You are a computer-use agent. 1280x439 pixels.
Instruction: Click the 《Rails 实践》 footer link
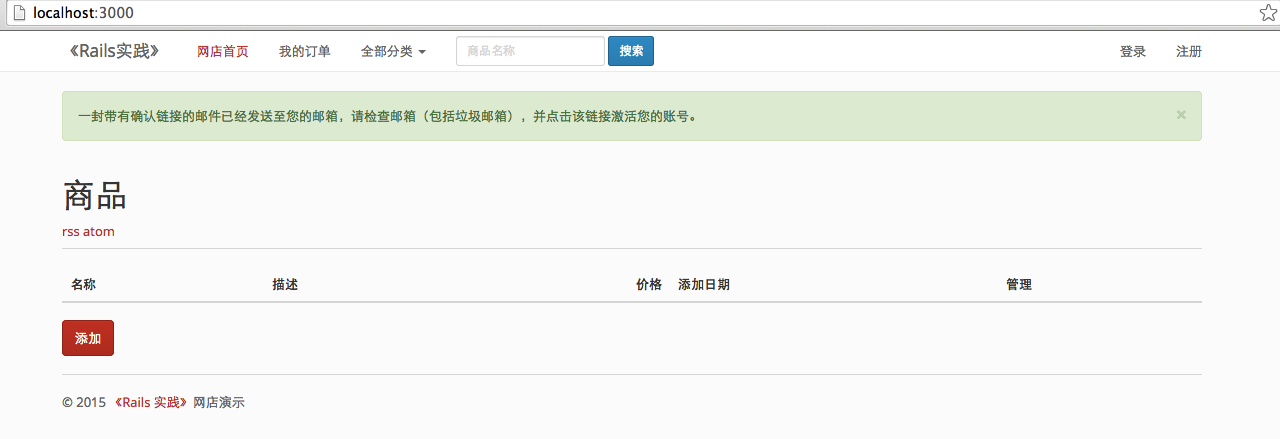[151, 402]
